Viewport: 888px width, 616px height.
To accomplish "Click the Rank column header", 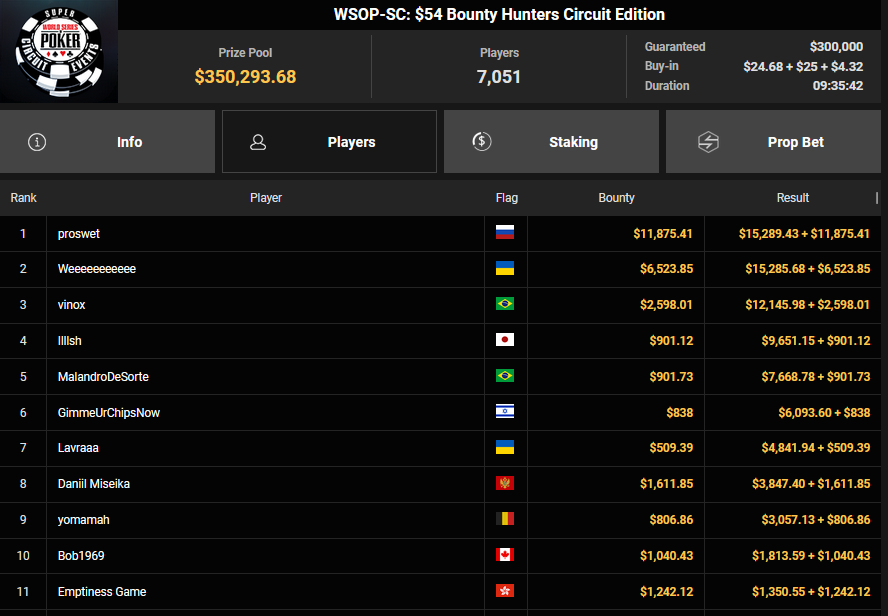I will coord(23,198).
